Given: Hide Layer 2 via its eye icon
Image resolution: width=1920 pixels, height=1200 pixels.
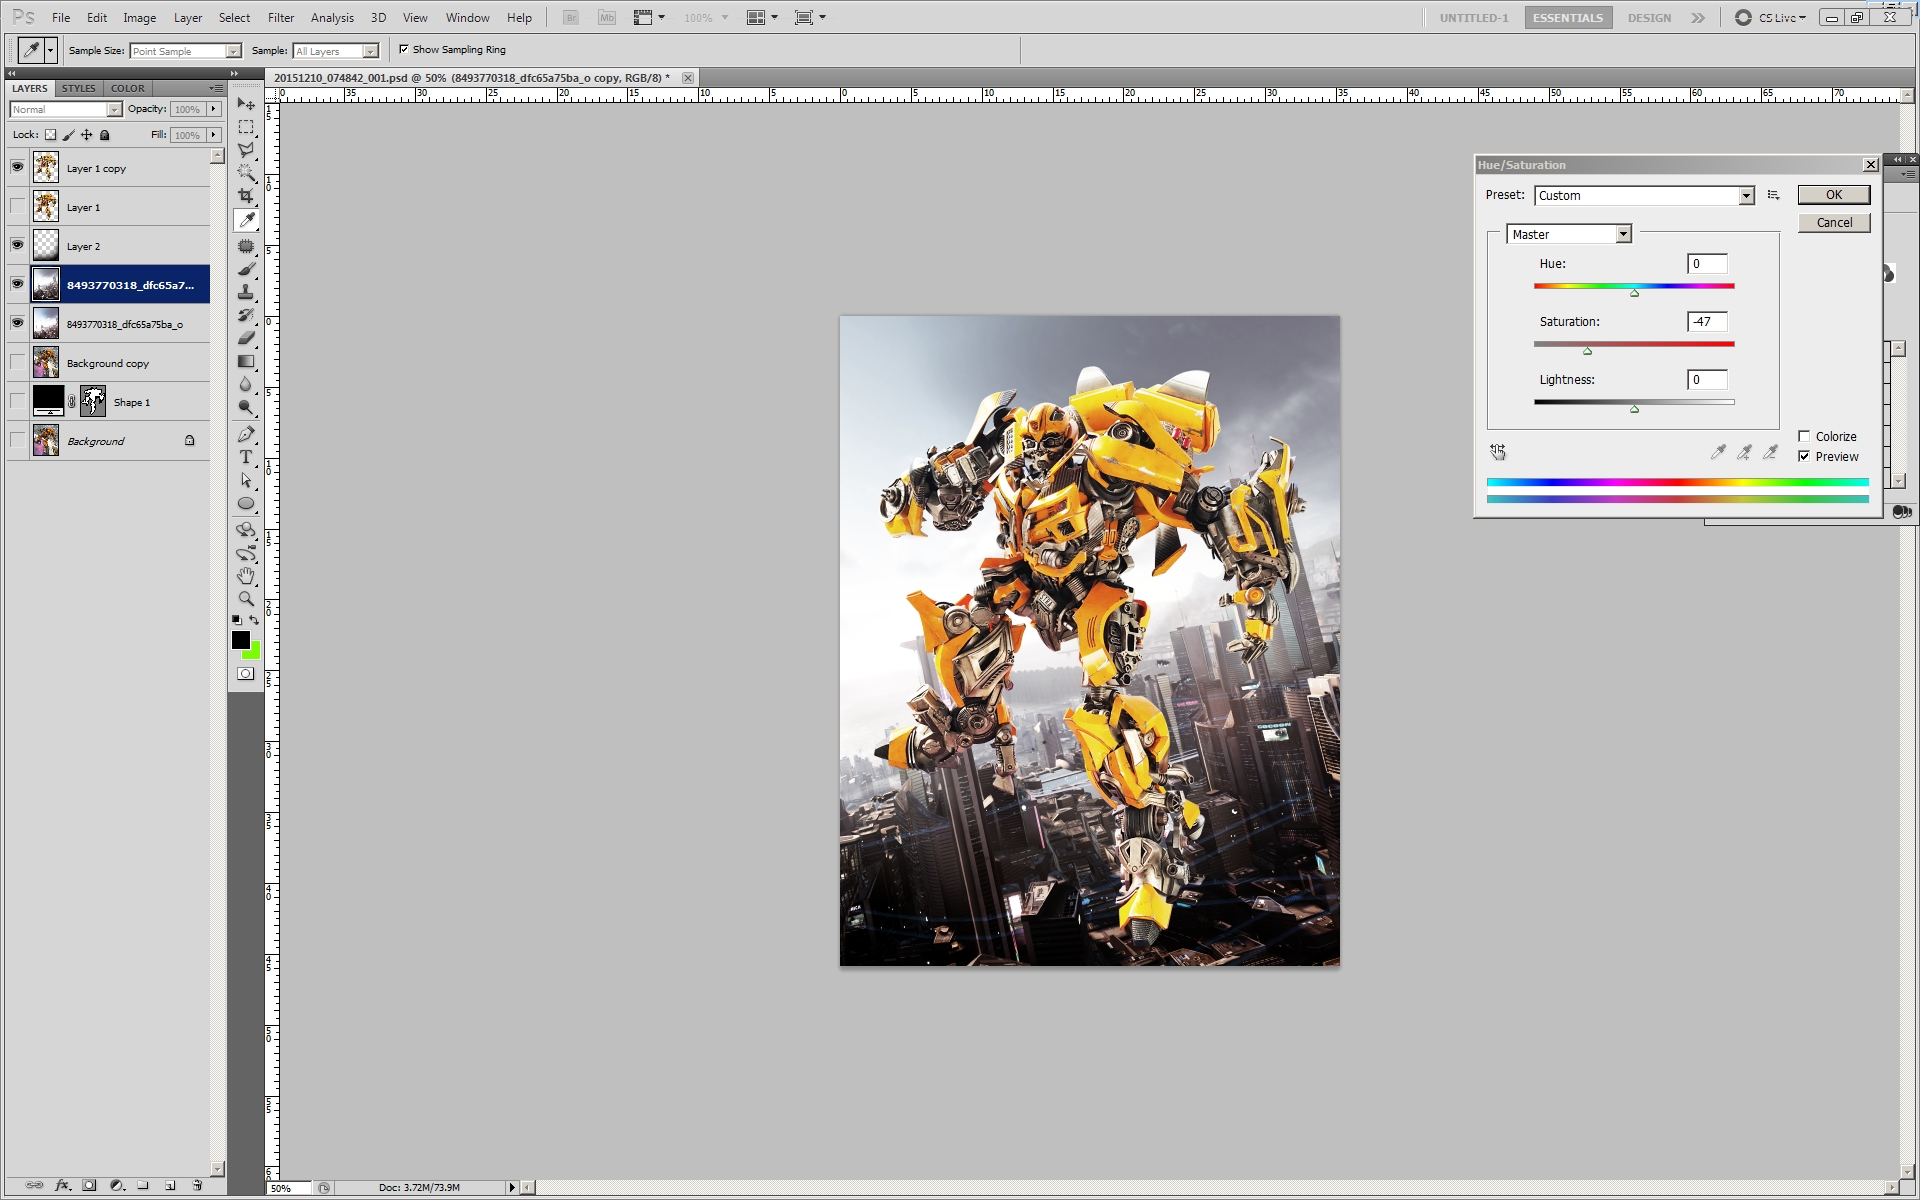Looking at the screenshot, I should [x=17, y=245].
